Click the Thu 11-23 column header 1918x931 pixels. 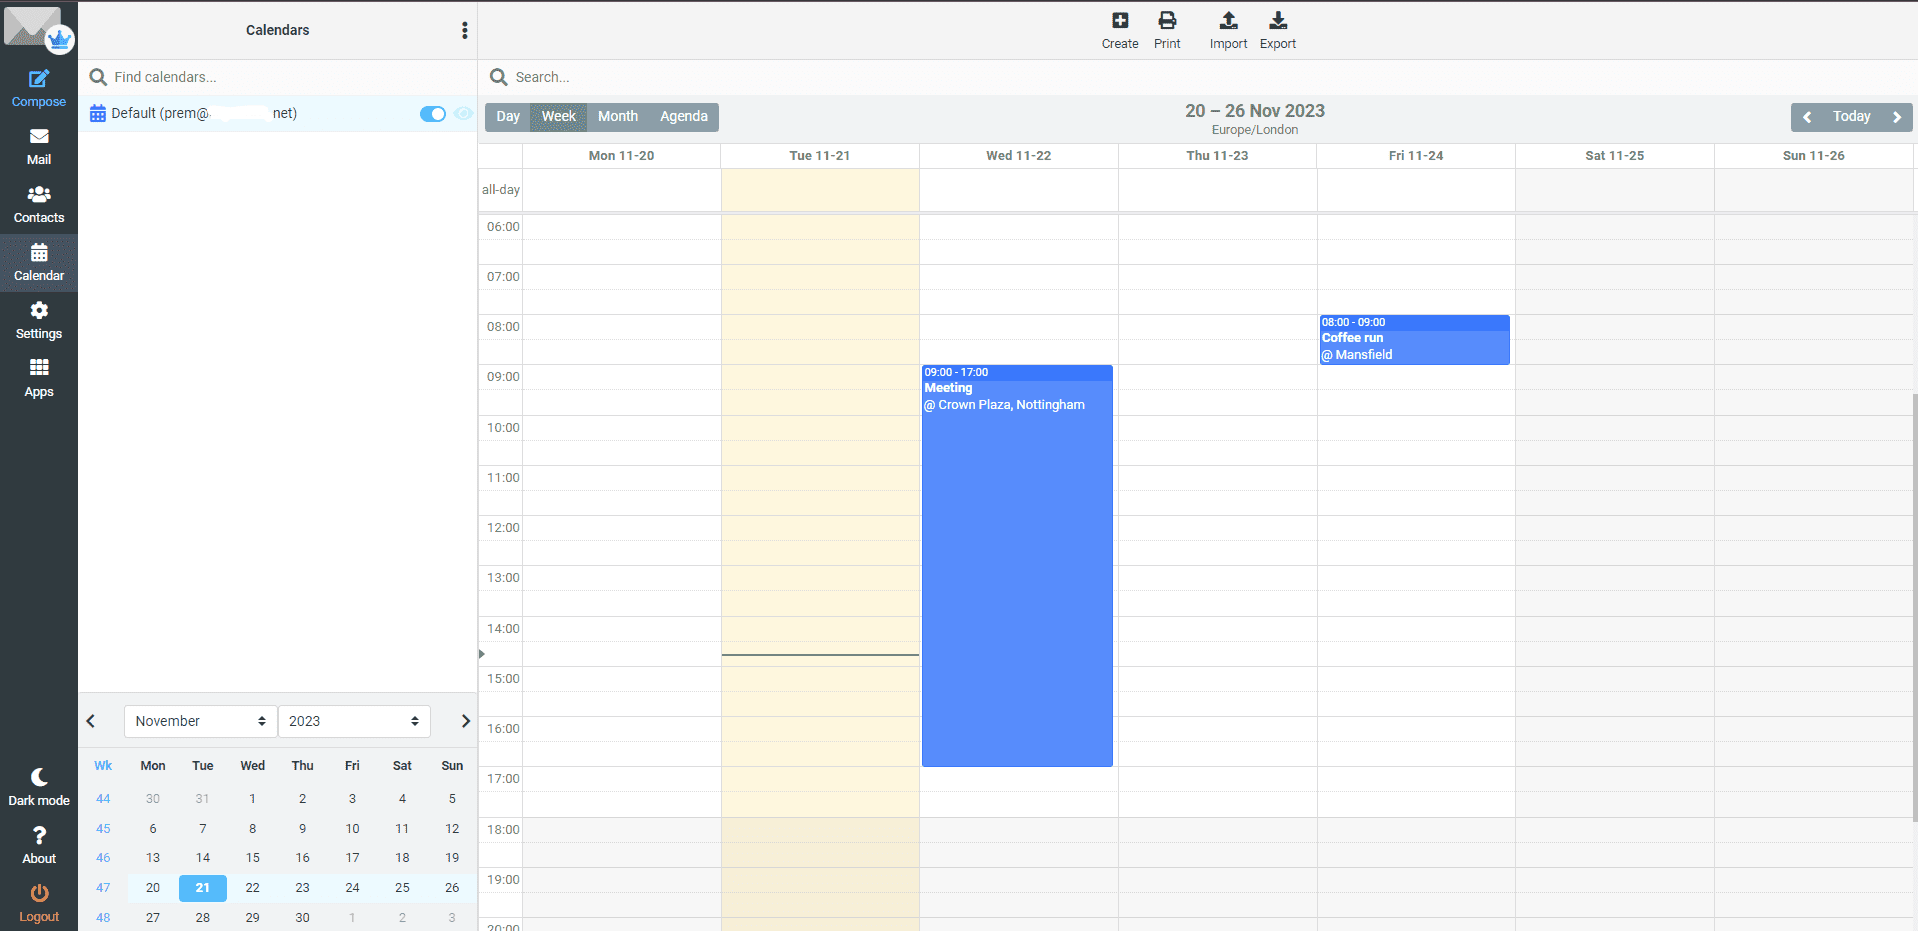[x=1217, y=156]
